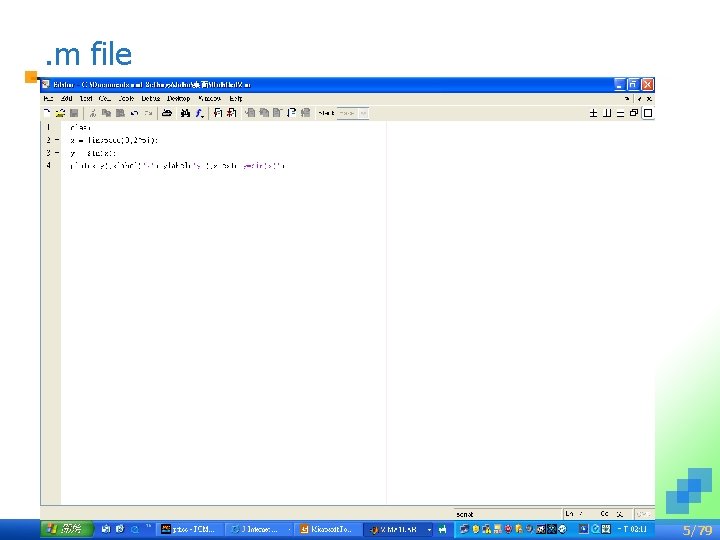Image resolution: width=720 pixels, height=540 pixels.
Task: Click the debug Step In toolbar icon
Action: point(264,113)
